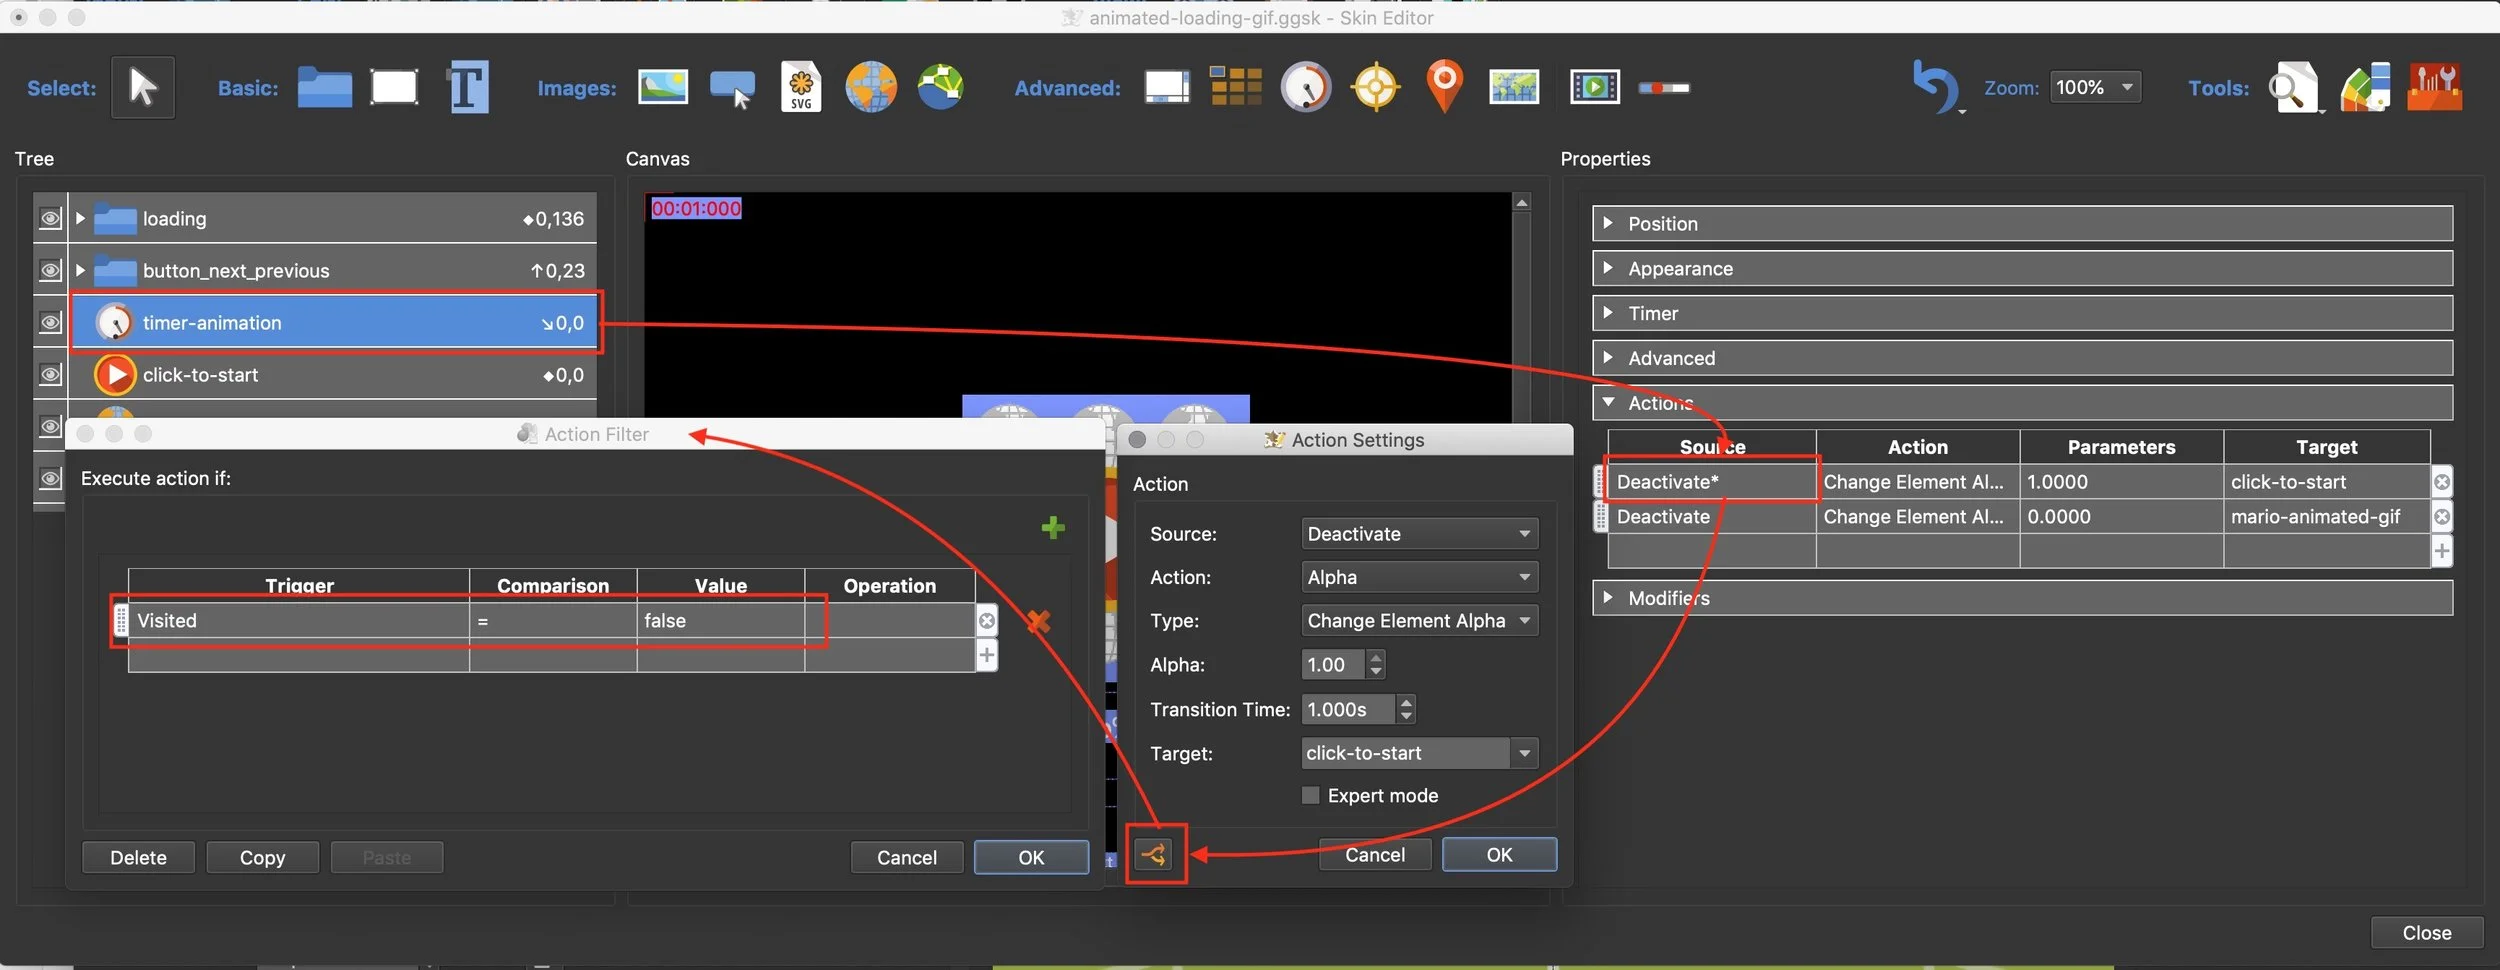Open the skin settings toolbox

coord(2434,87)
